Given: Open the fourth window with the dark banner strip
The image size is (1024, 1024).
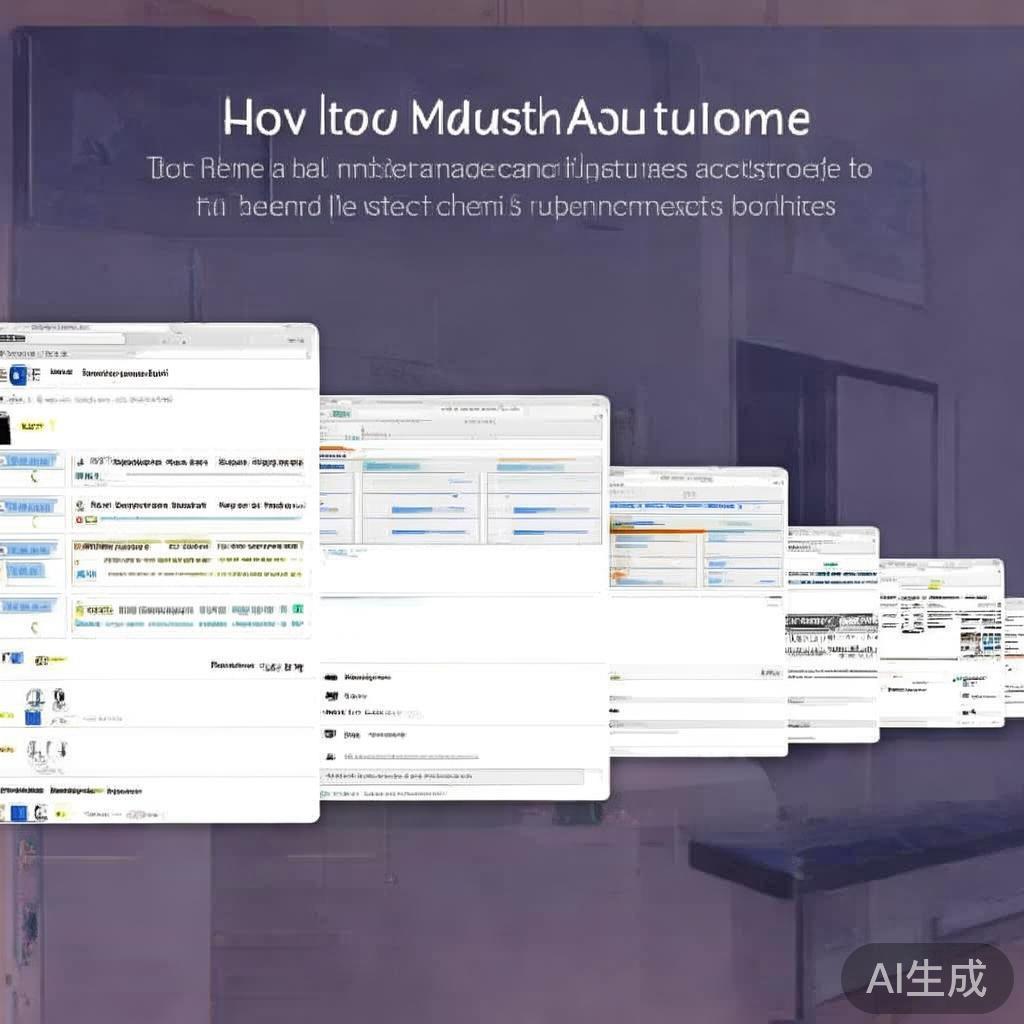Looking at the screenshot, I should tap(833, 634).
